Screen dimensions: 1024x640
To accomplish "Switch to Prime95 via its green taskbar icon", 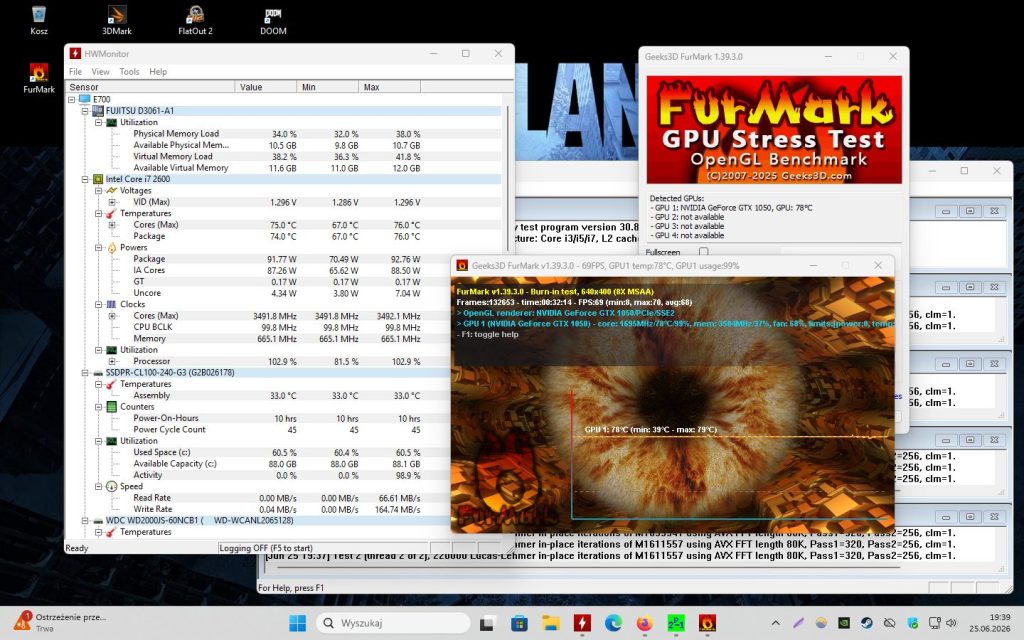I will tap(675, 623).
